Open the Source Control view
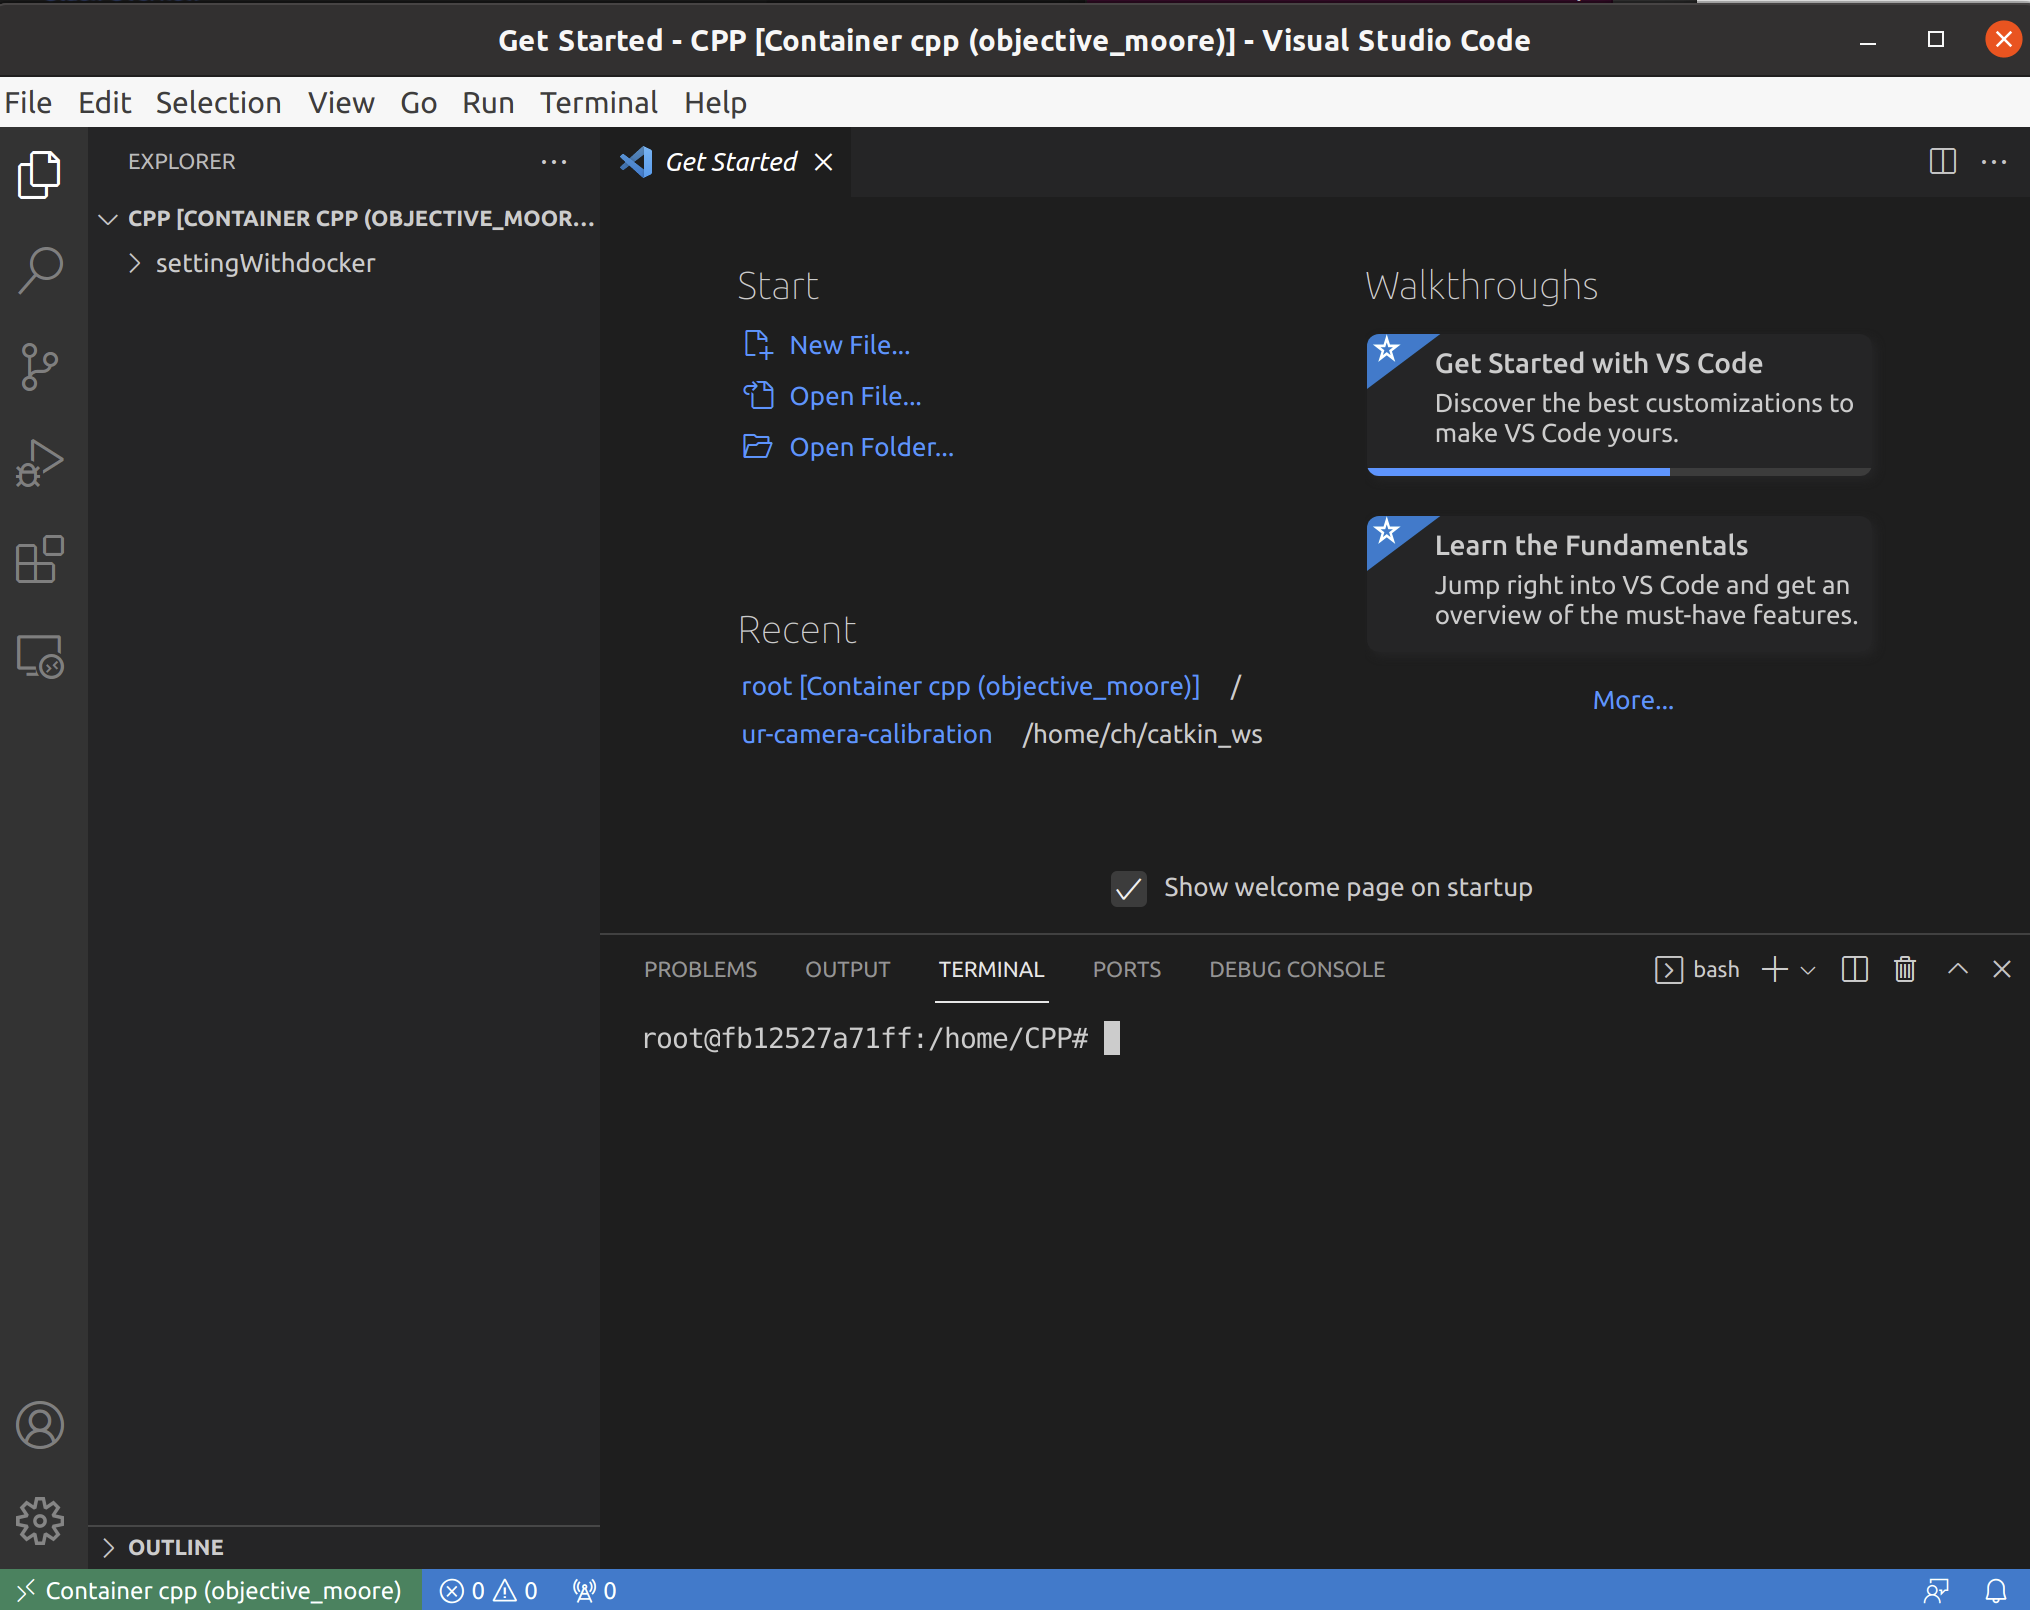The image size is (2030, 1610). coord(40,367)
